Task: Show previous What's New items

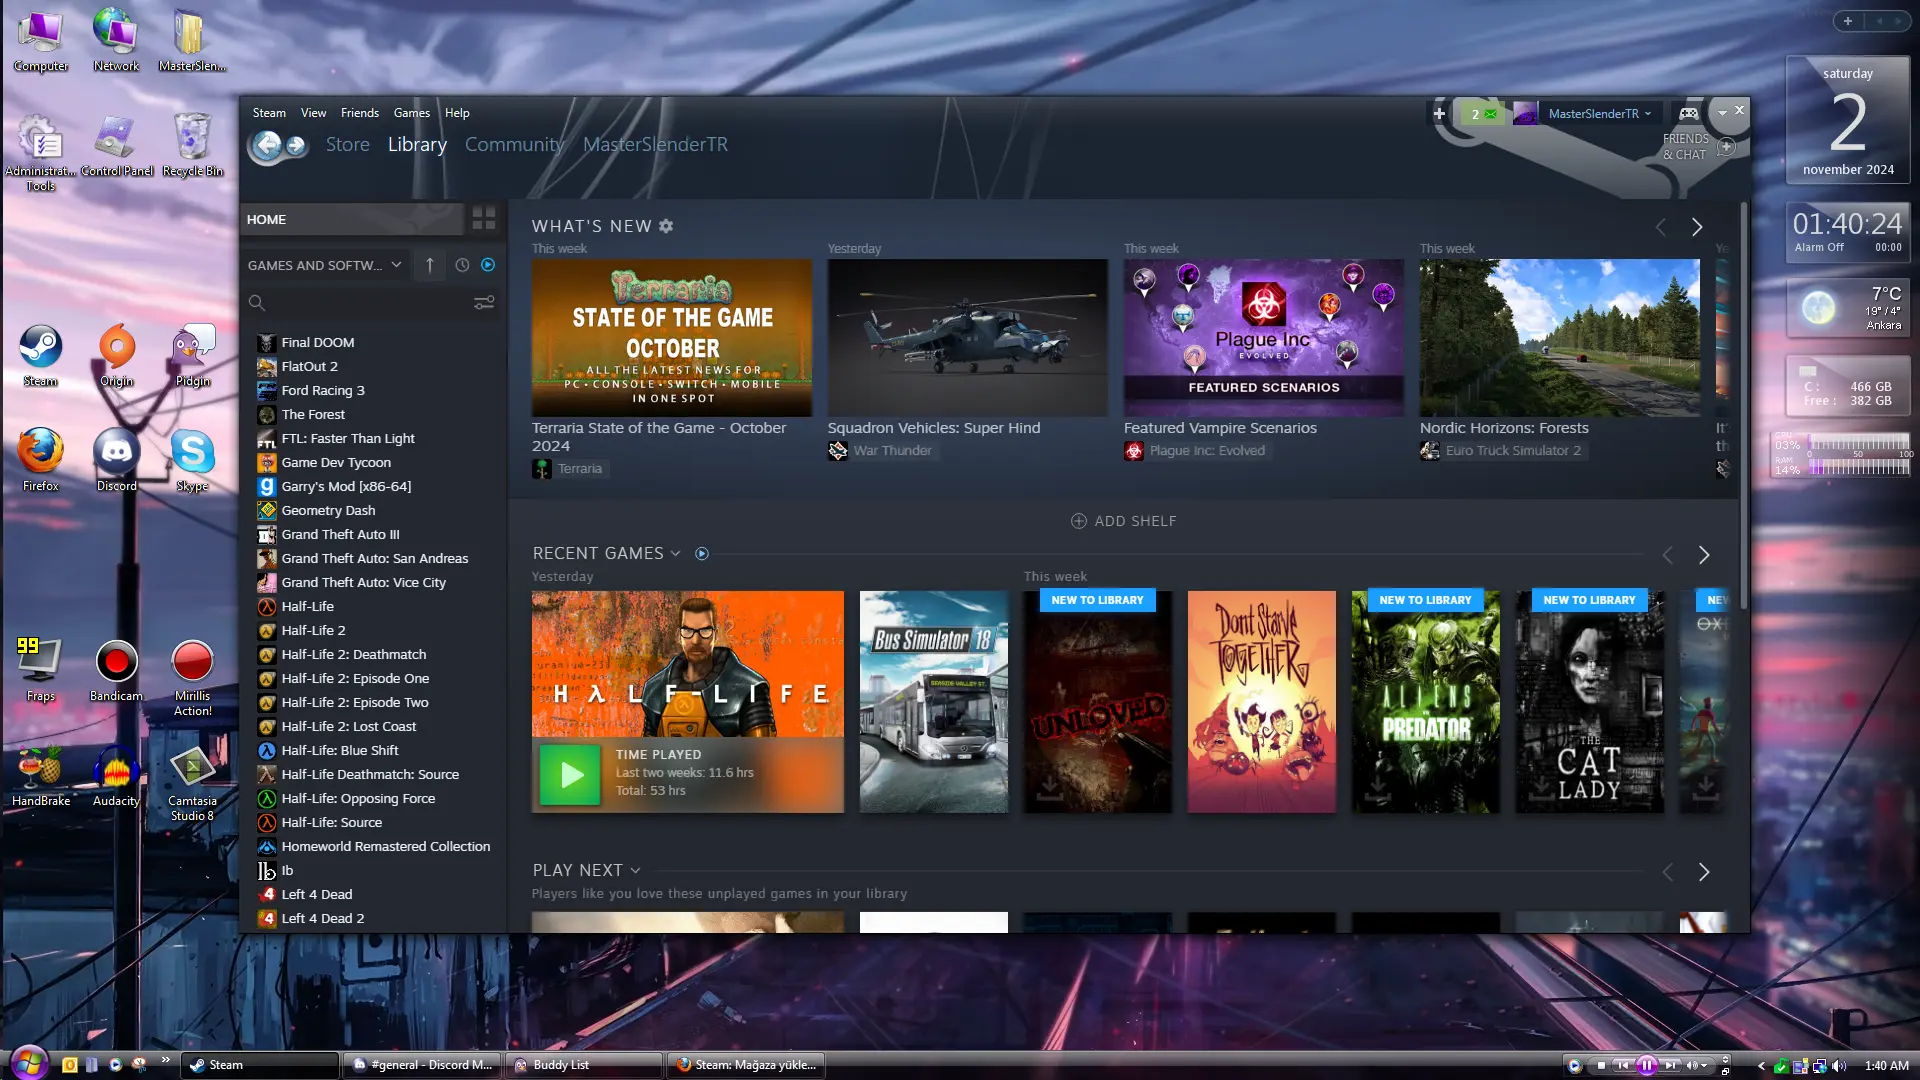Action: 1661,227
